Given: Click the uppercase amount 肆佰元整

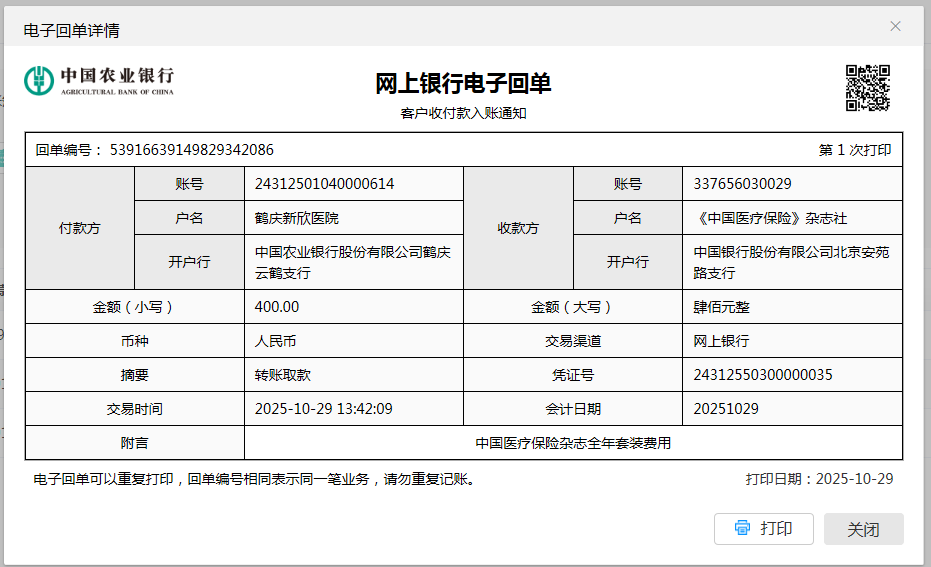Looking at the screenshot, I should pyautogui.click(x=721, y=307).
